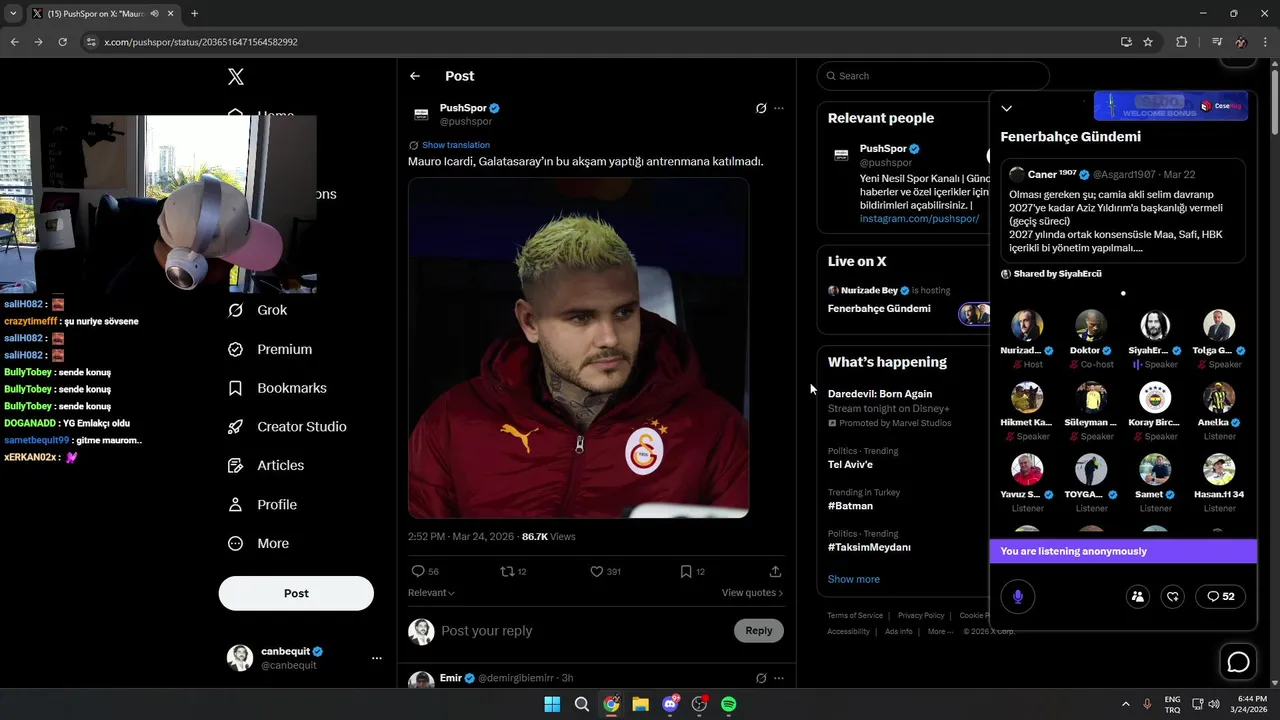Open the instagram.com/pushspor/ link
Image resolution: width=1280 pixels, height=720 pixels.
click(x=919, y=219)
